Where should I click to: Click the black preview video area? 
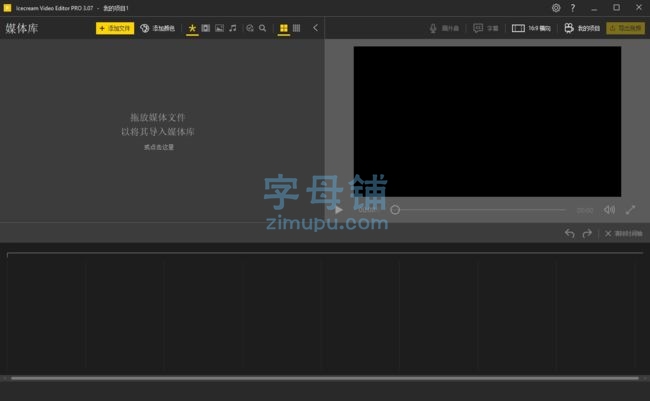point(487,122)
